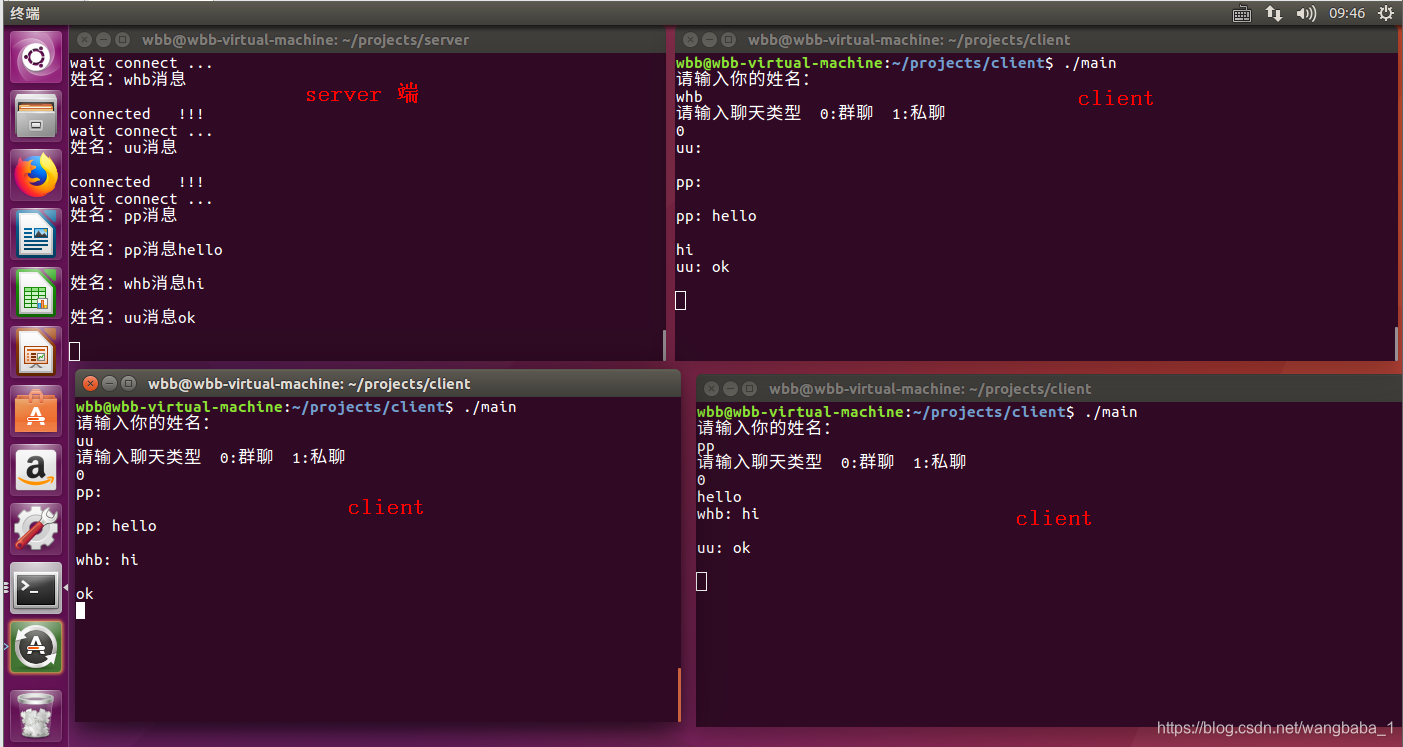Click "uu: ok" in whb's client terminal

coord(703,267)
